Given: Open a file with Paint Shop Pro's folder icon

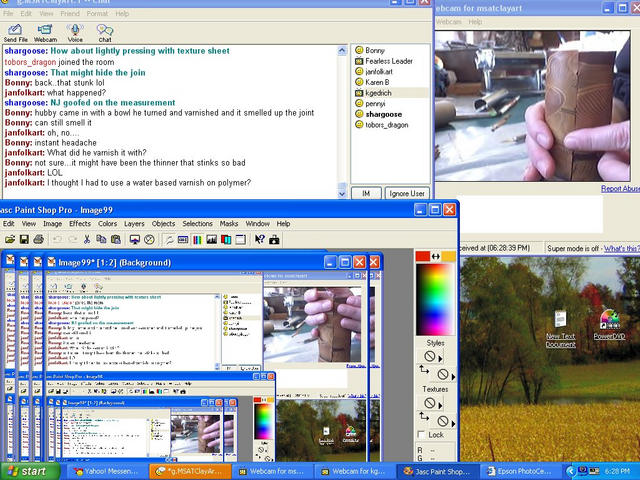Looking at the screenshot, I should coord(10,240).
